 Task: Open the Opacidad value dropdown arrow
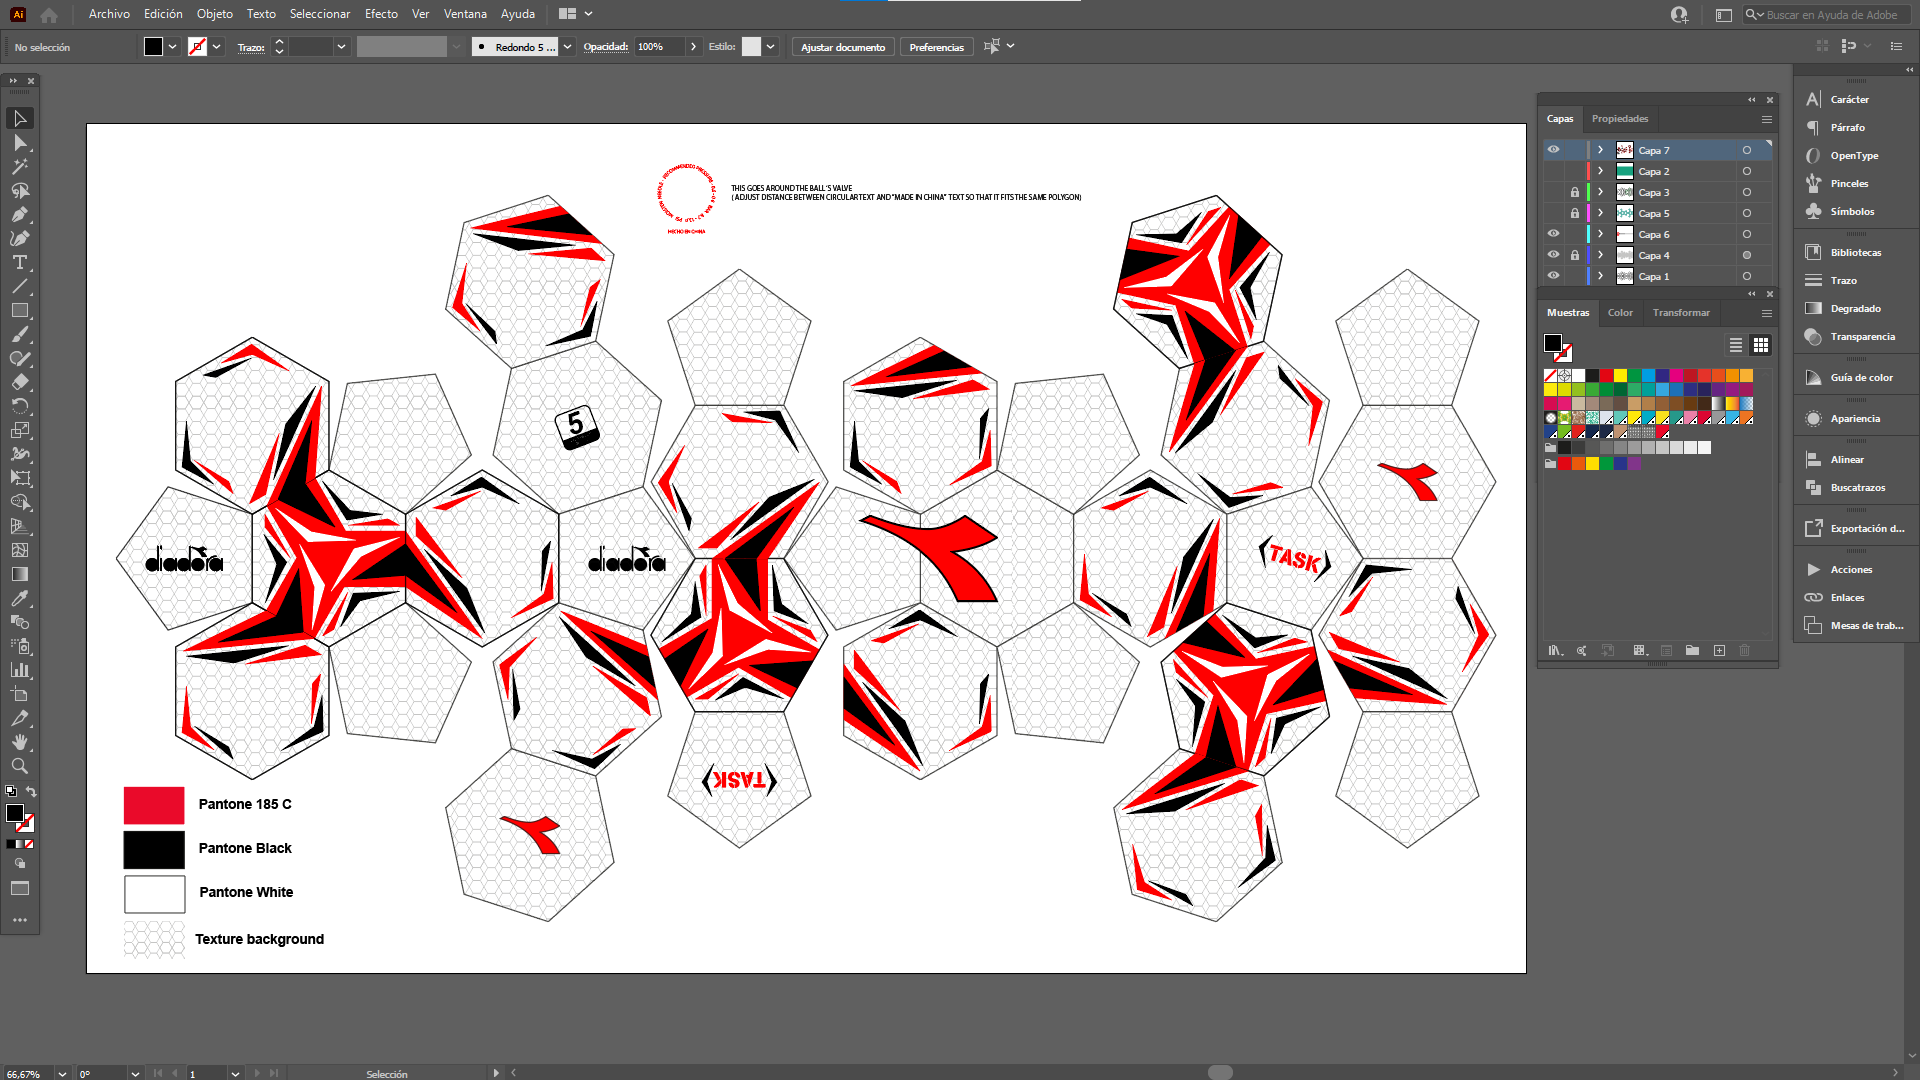click(693, 47)
